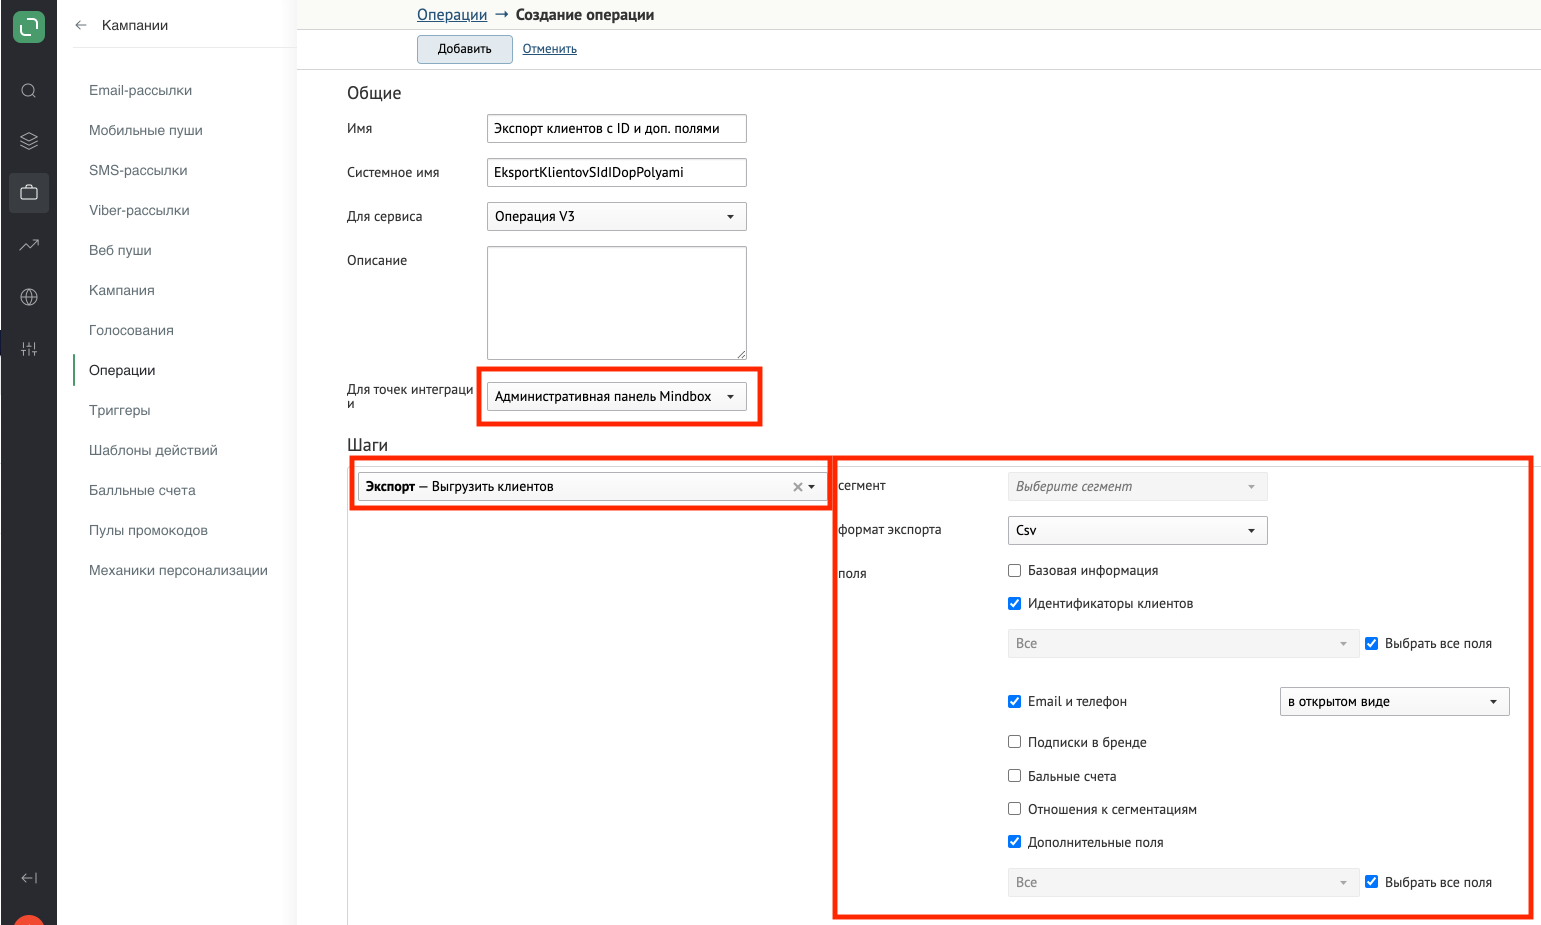Select the briefcase campaigns icon
The image size is (1541, 925).
29,192
